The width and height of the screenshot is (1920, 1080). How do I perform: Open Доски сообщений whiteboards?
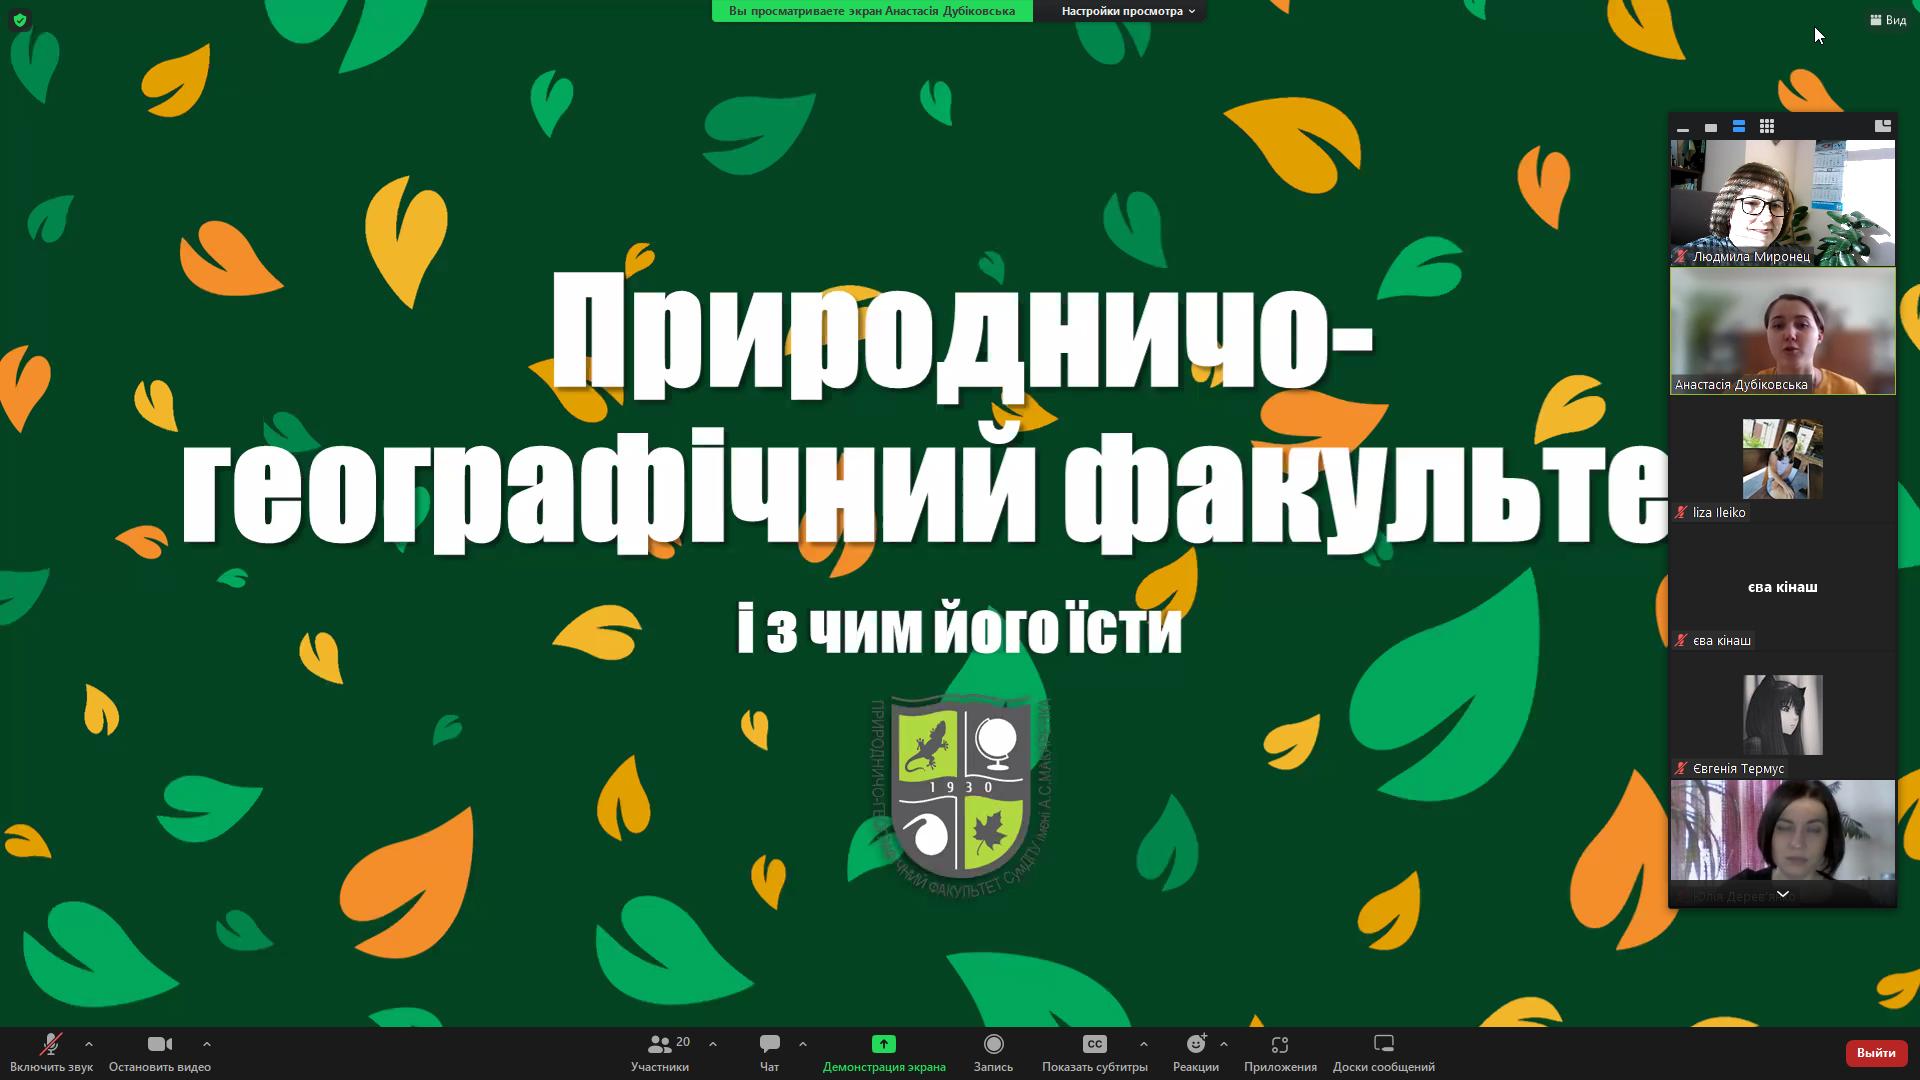1383,1052
